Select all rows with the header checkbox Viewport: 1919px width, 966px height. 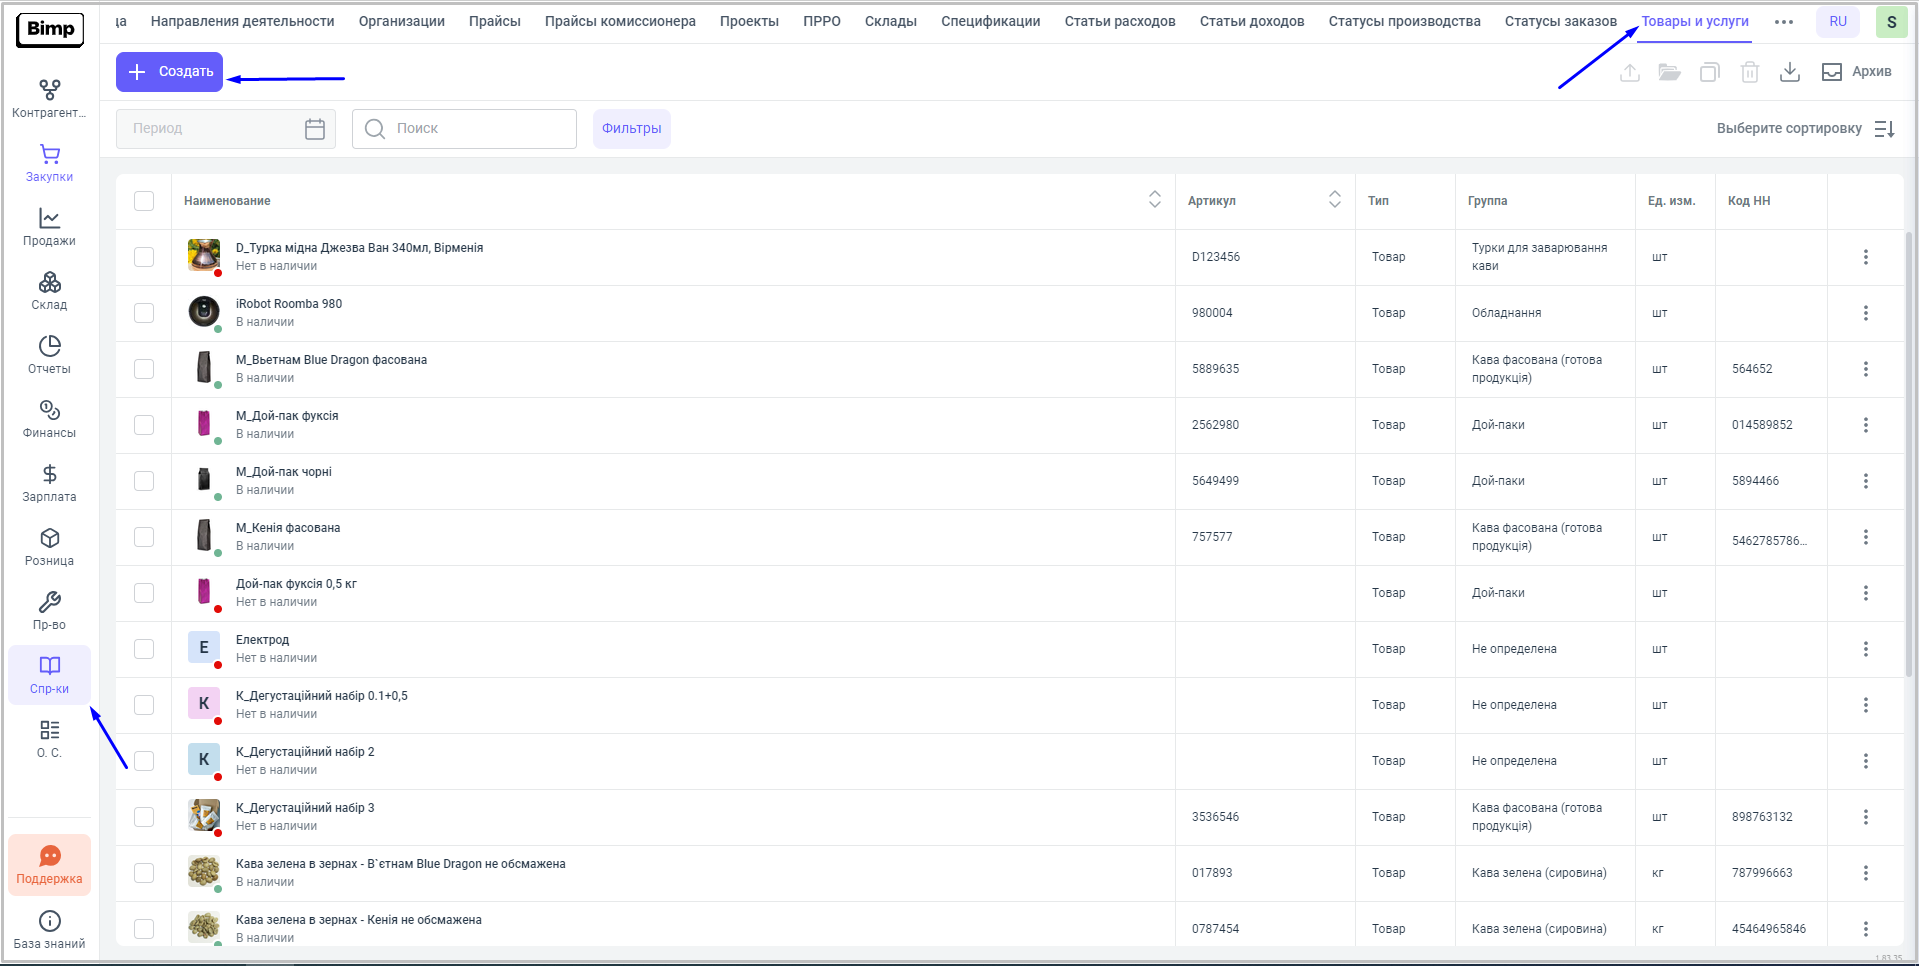144,201
